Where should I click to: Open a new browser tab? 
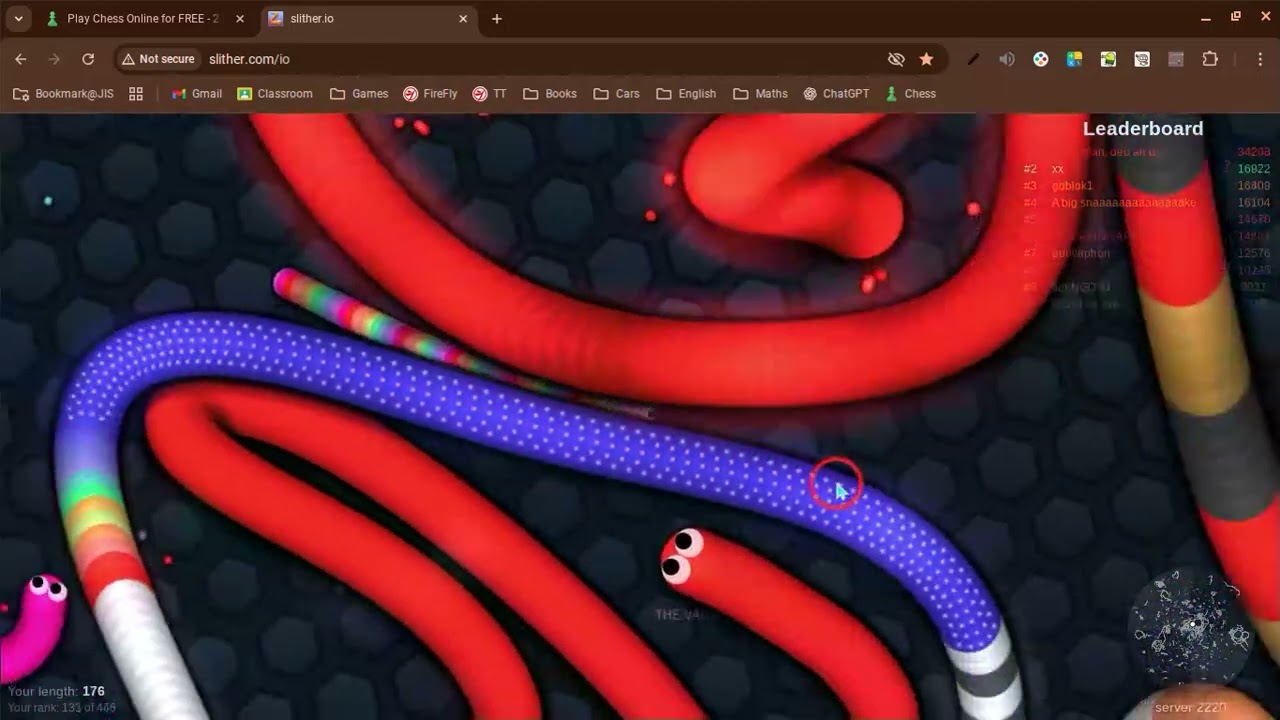coord(497,18)
